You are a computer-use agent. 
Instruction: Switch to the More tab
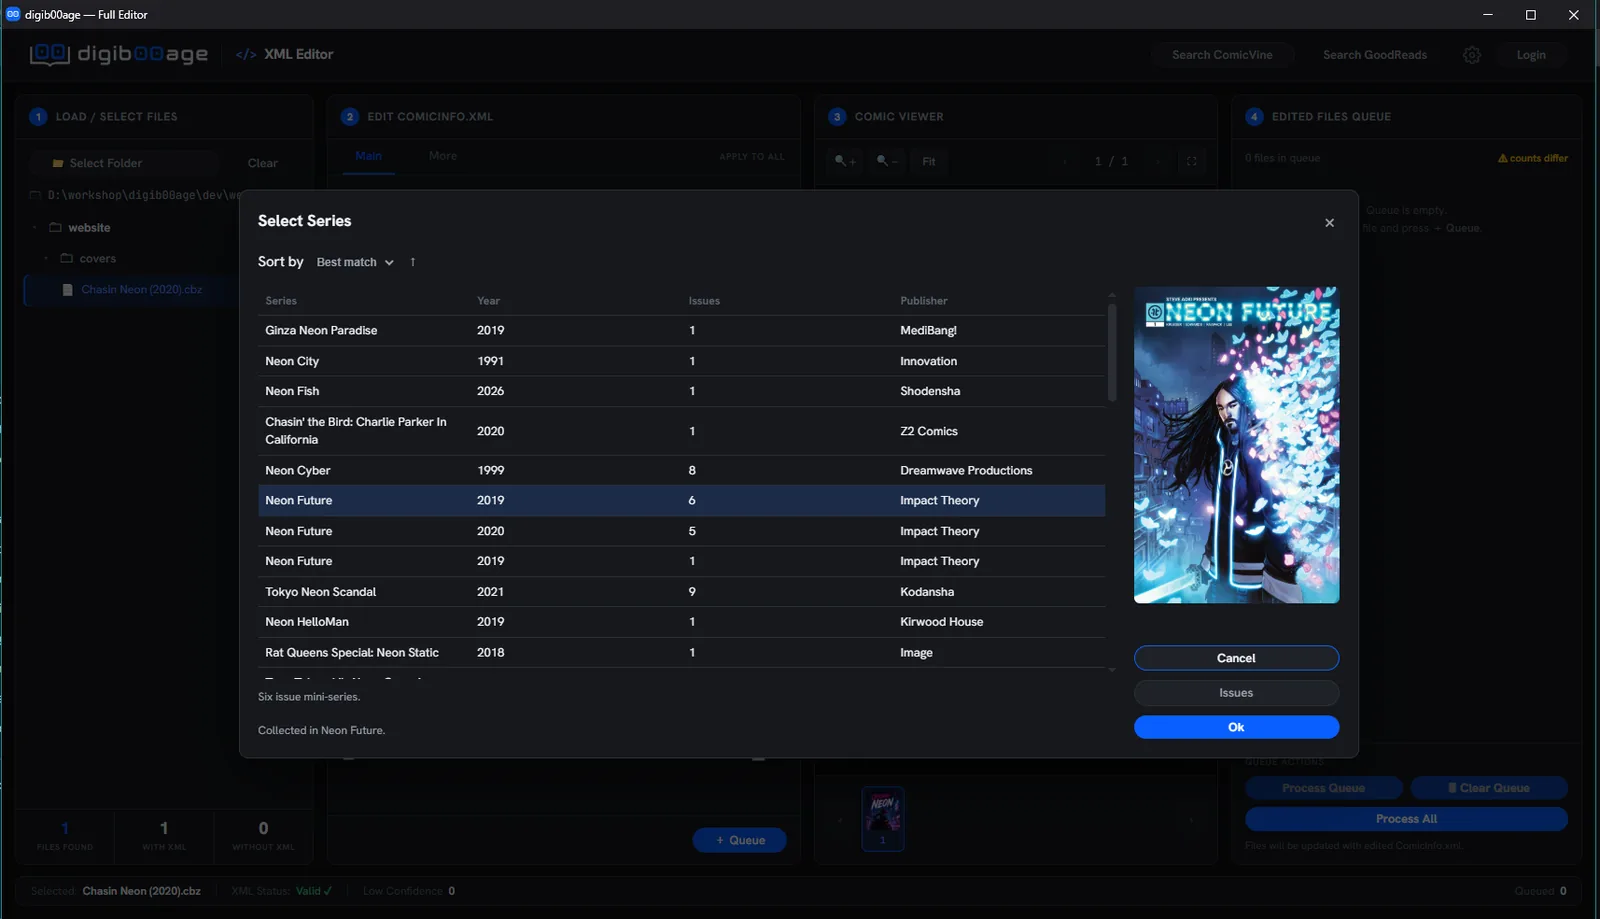point(443,156)
